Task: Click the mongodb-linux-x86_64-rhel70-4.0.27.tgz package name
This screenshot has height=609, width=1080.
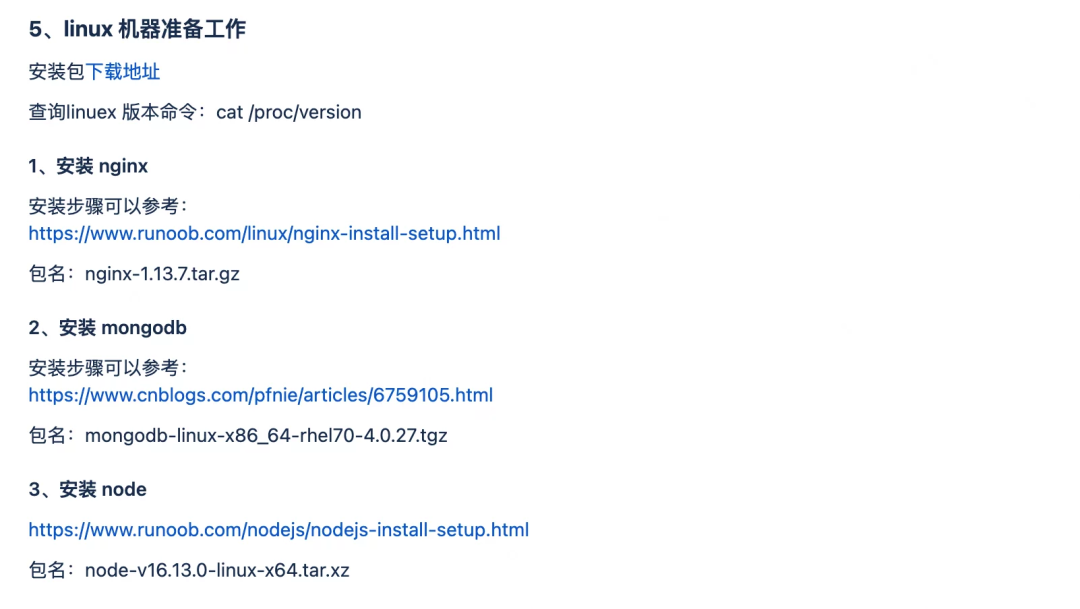Action: pyautogui.click(x=266, y=436)
